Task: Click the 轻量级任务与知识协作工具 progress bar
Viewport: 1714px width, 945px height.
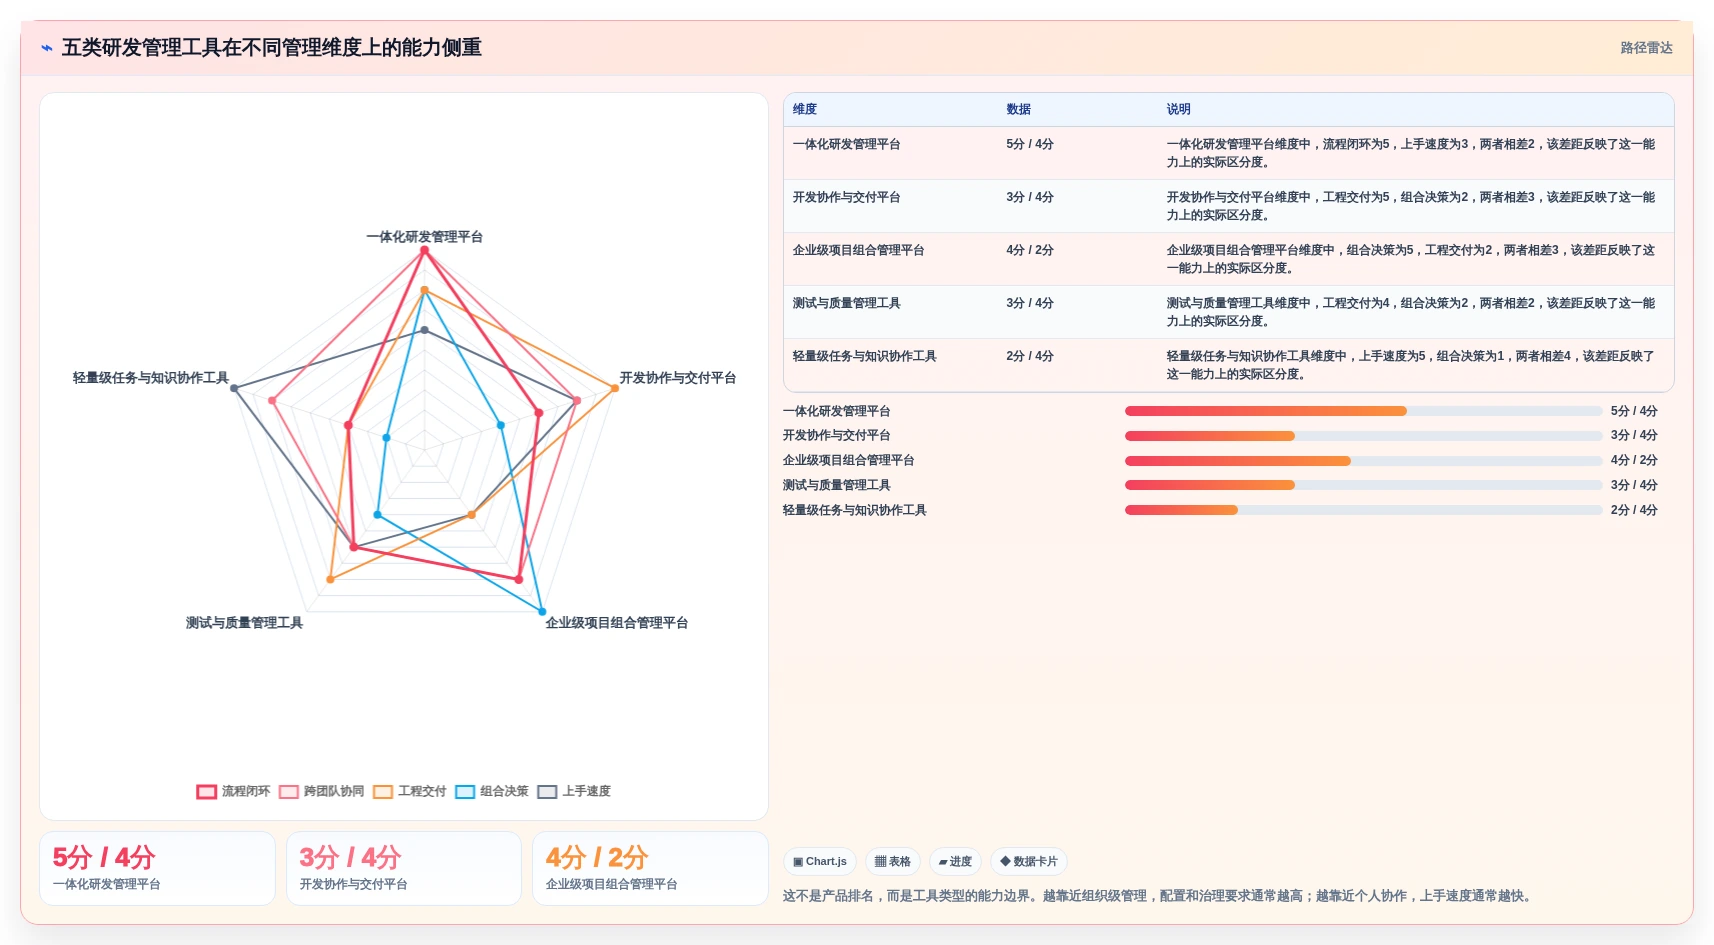Action: tap(1363, 510)
